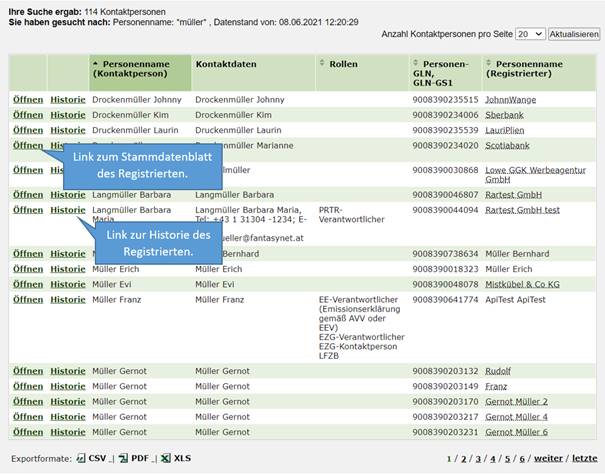Go to results page 2

pyautogui.click(x=463, y=458)
